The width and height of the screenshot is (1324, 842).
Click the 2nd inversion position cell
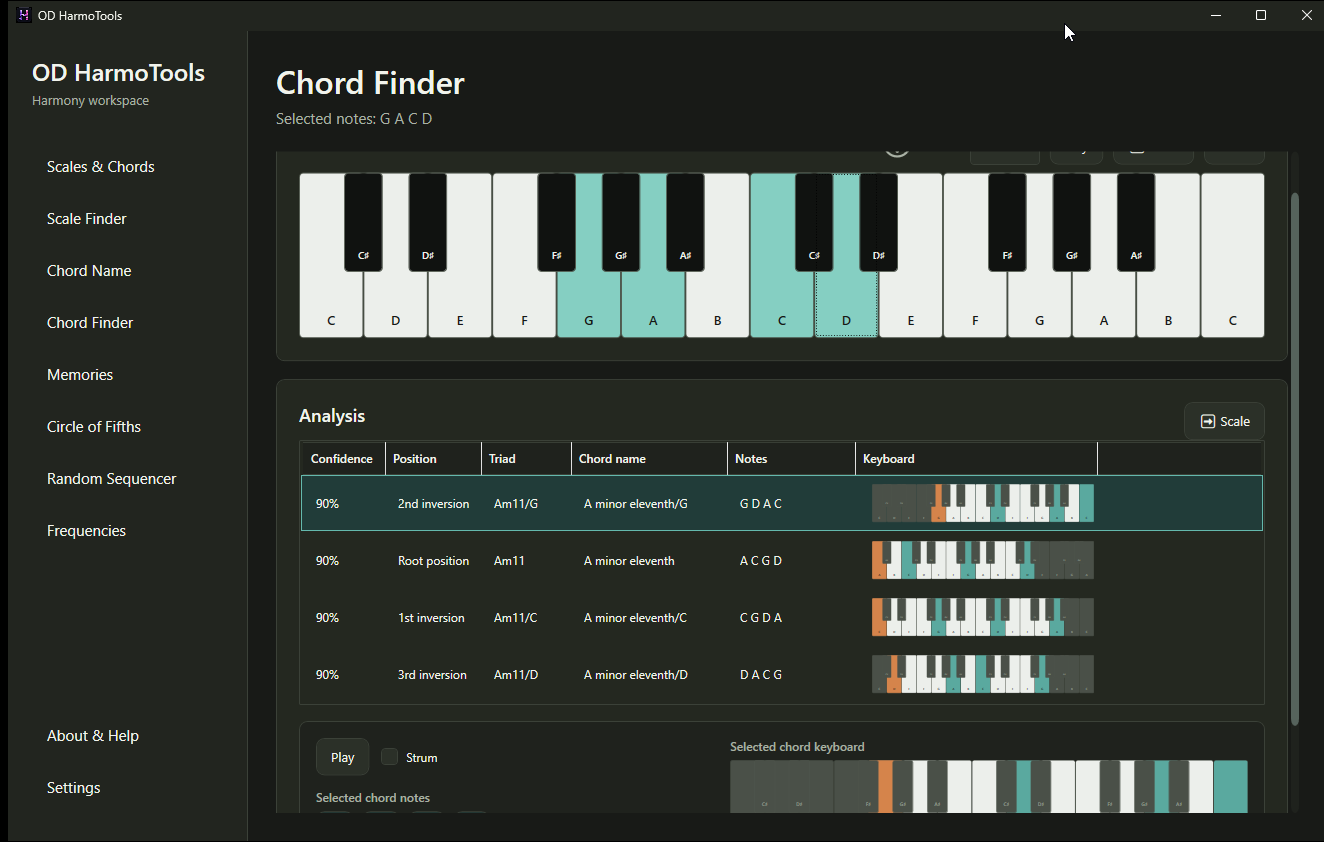[x=433, y=504]
